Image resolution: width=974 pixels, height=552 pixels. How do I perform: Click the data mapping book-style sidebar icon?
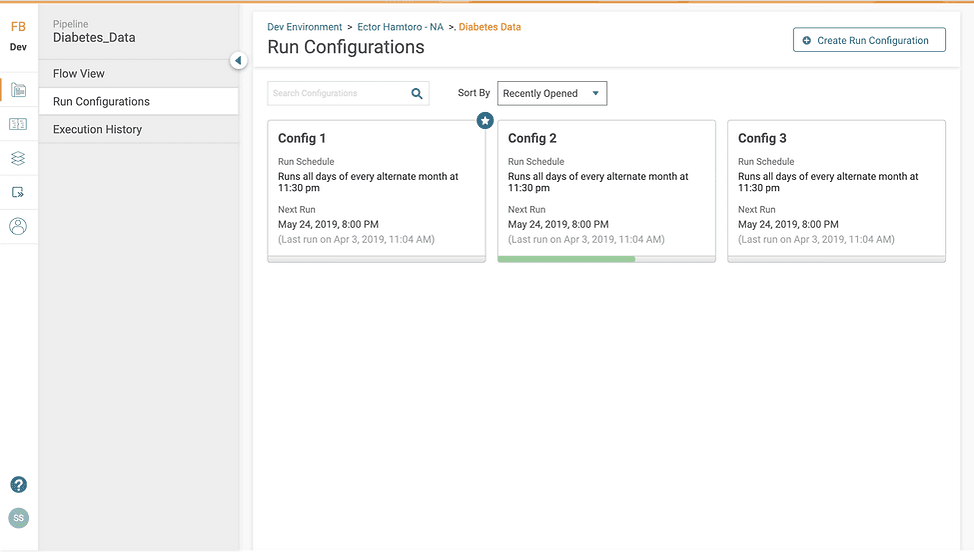pyautogui.click(x=18, y=124)
